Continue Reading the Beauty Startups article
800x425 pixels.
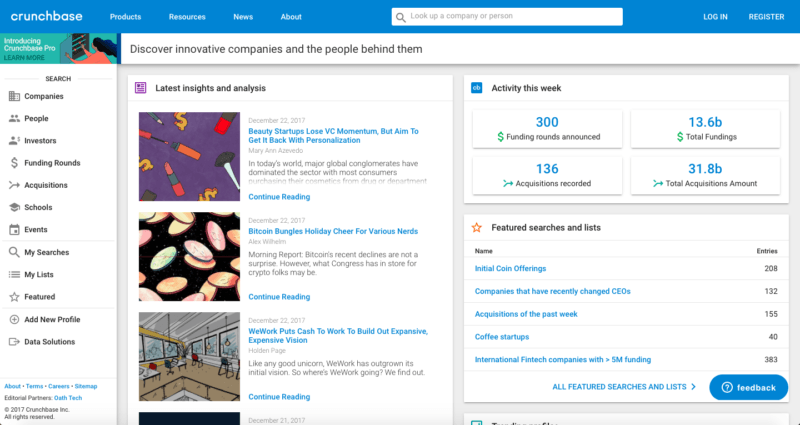coord(279,197)
